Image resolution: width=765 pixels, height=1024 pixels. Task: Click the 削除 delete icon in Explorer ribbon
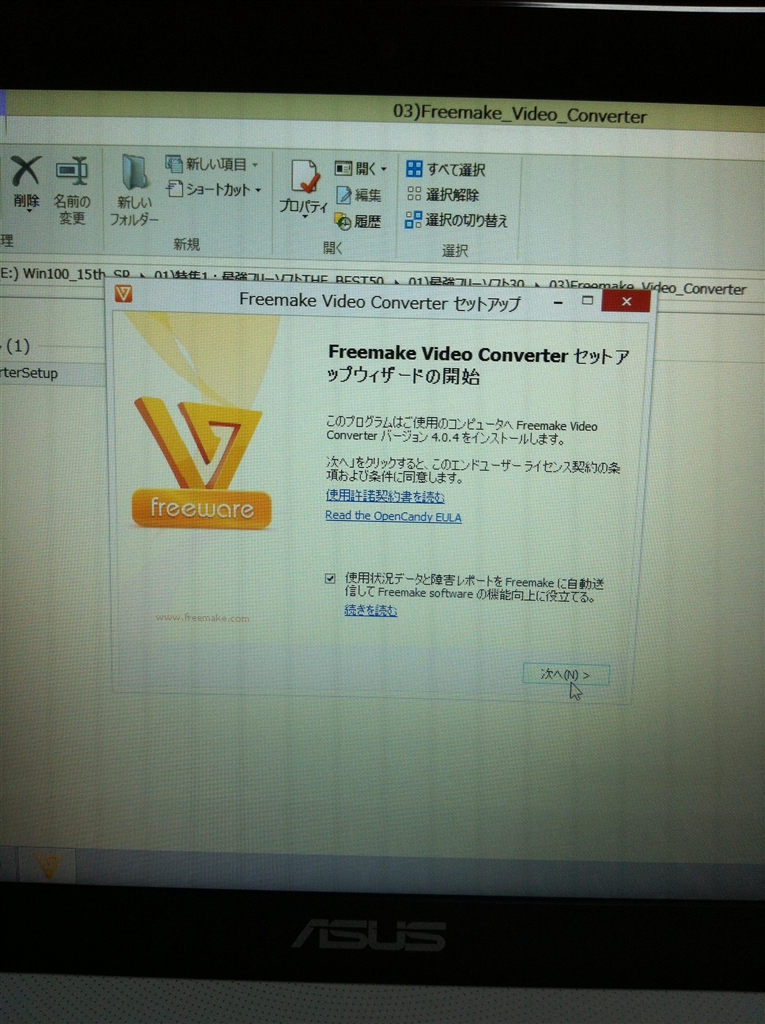tap(25, 171)
